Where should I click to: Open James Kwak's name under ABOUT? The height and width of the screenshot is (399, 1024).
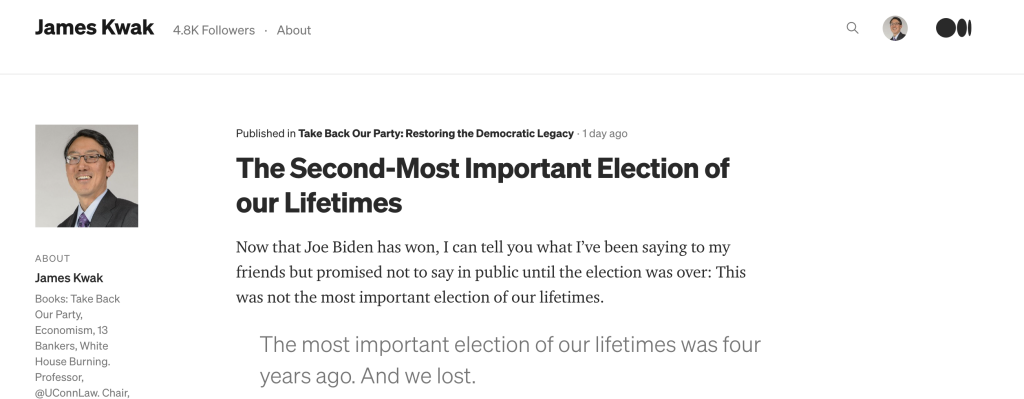pyautogui.click(x=69, y=278)
